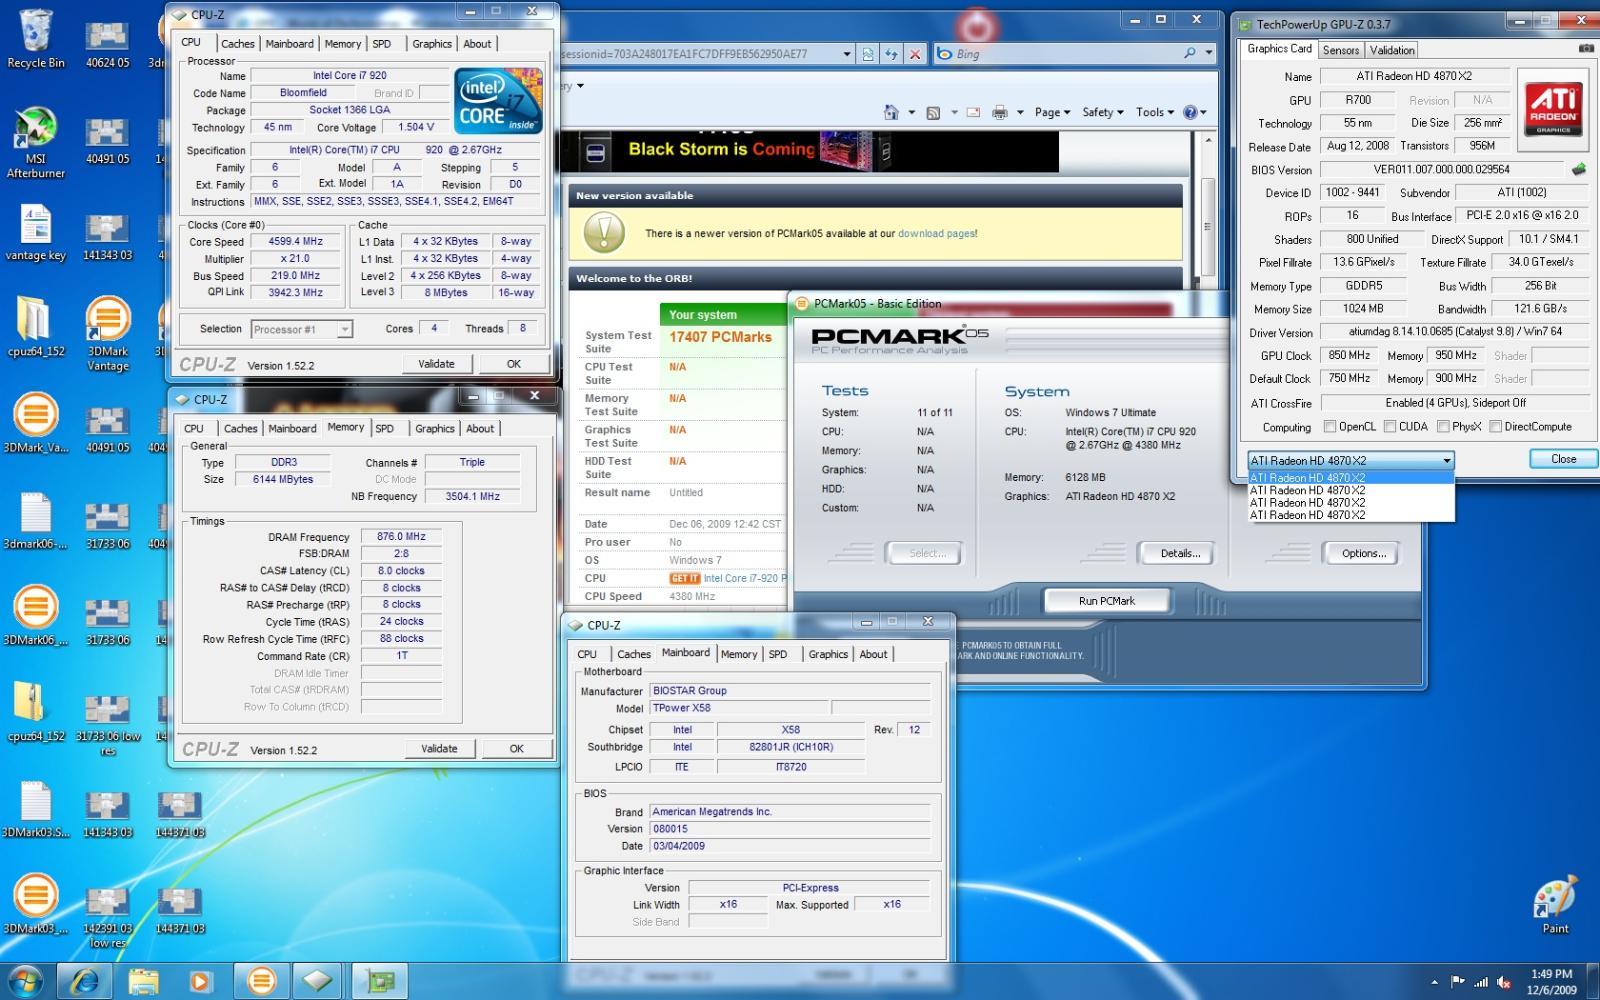Click the browser address bar URL field
Viewport: 1600px width, 1000px height.
(700, 54)
